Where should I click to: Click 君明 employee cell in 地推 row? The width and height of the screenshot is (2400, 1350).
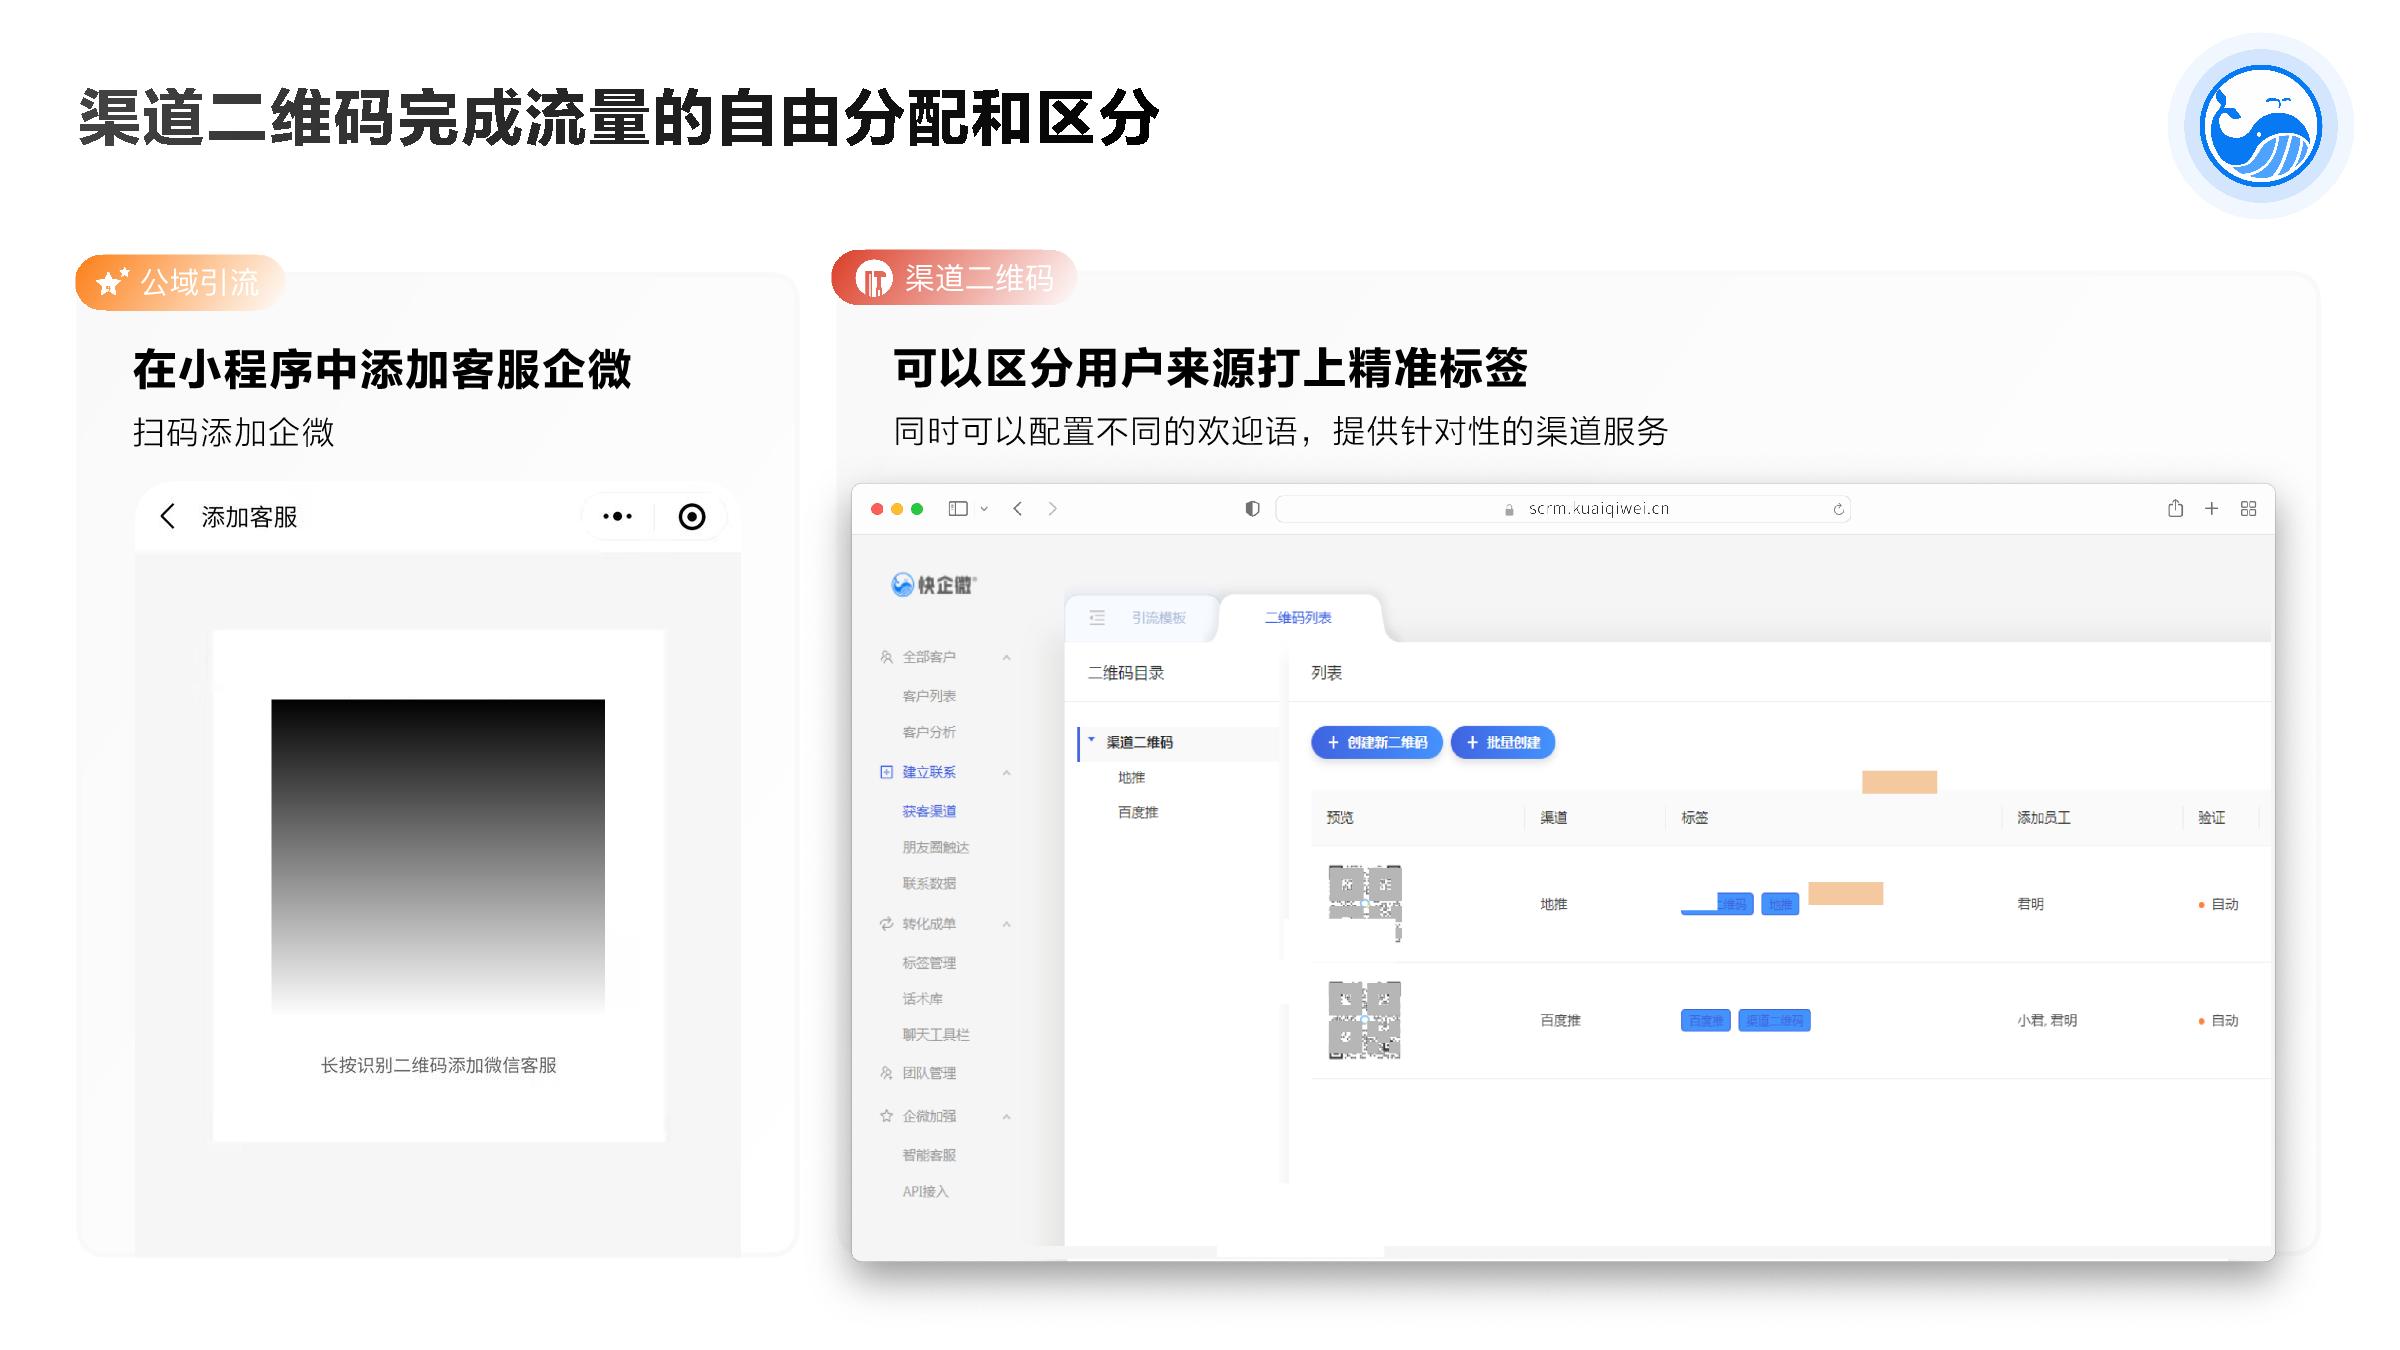pyautogui.click(x=2030, y=904)
